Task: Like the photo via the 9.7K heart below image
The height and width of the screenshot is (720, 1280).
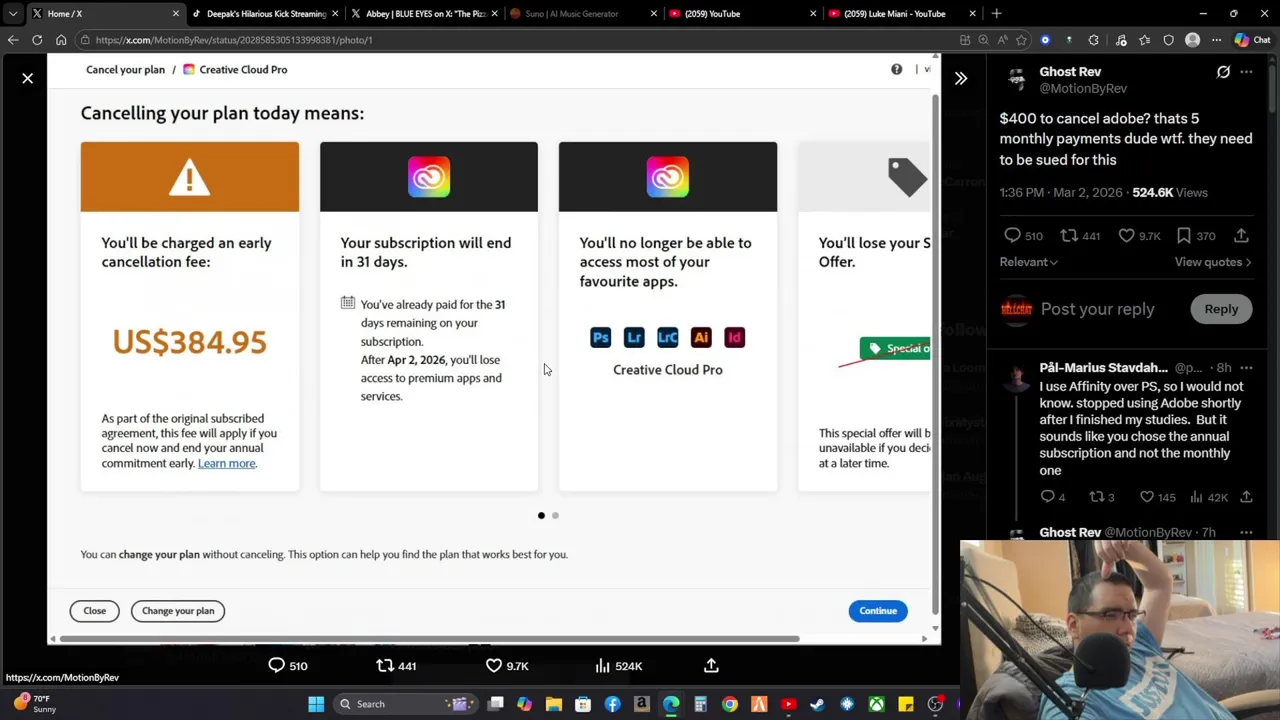Action: [494, 665]
